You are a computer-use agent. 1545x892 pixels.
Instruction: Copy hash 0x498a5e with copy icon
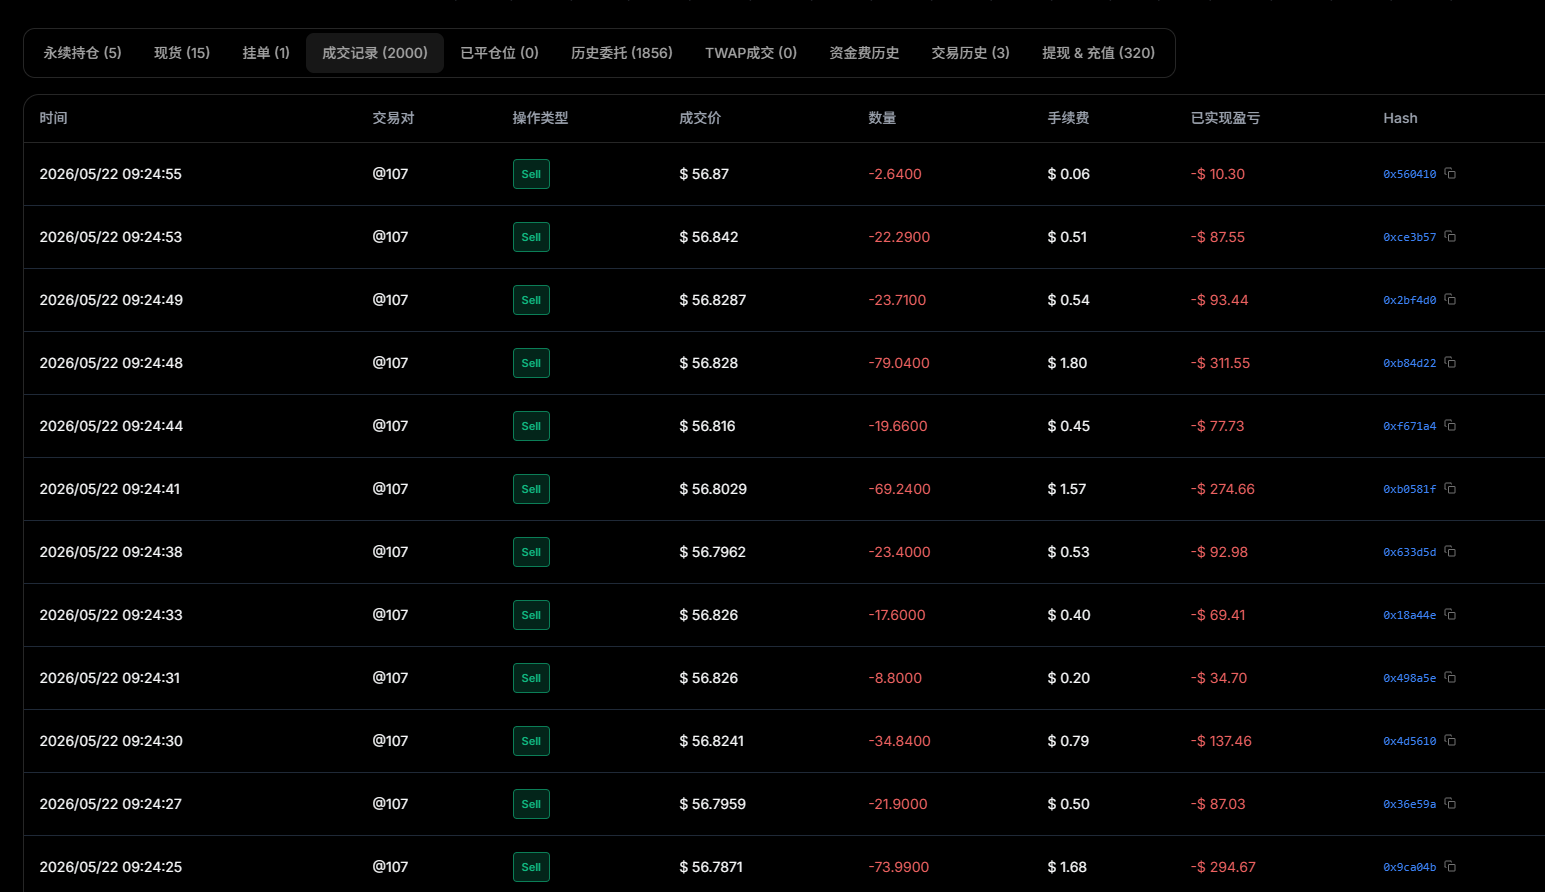pos(1450,677)
